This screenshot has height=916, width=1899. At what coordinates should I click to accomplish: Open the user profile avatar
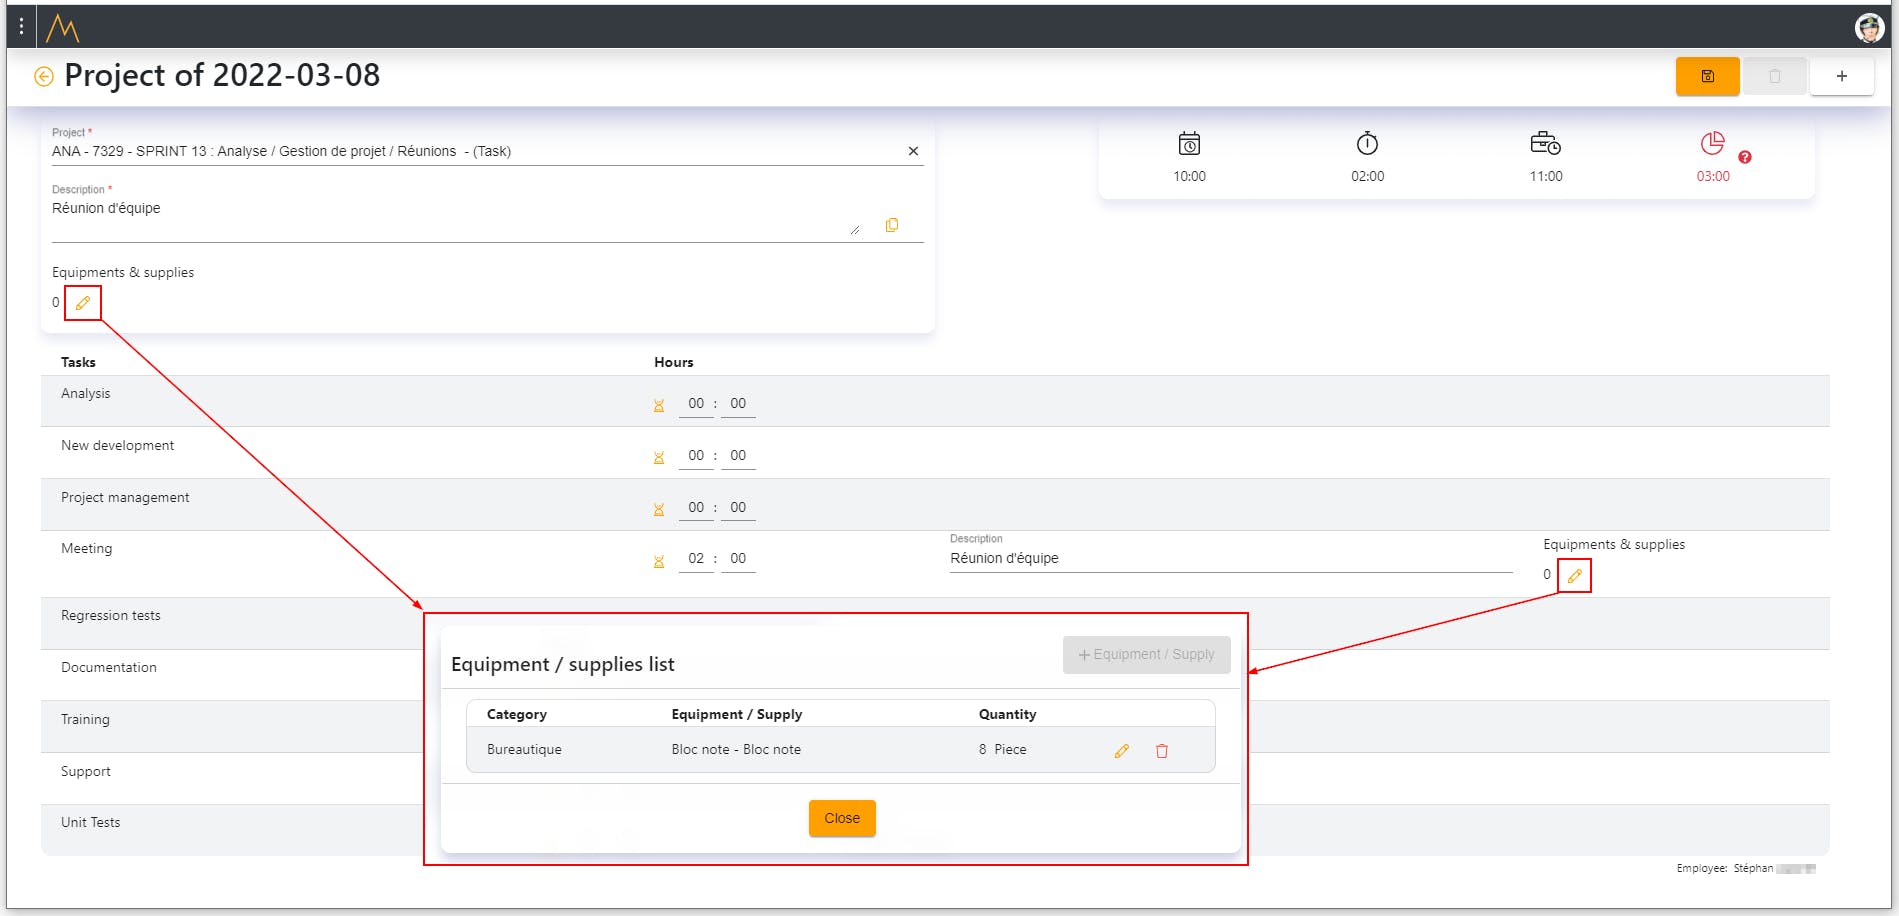pos(1869,28)
